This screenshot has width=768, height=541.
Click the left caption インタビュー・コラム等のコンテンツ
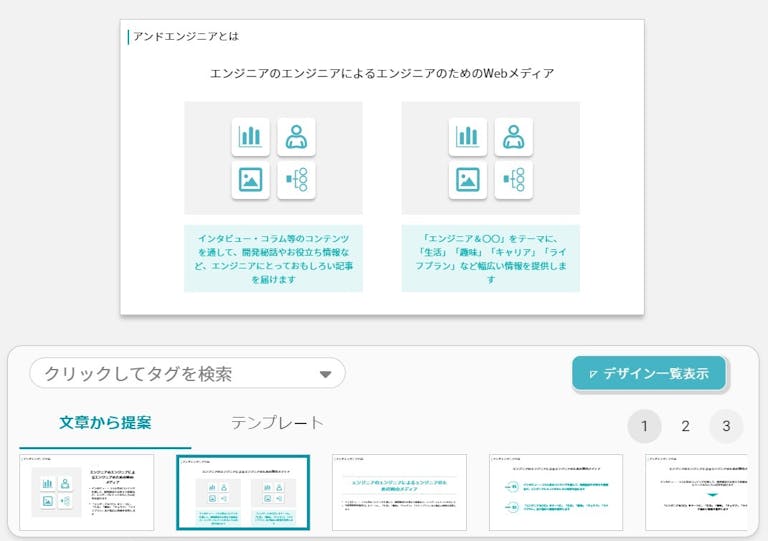click(273, 259)
